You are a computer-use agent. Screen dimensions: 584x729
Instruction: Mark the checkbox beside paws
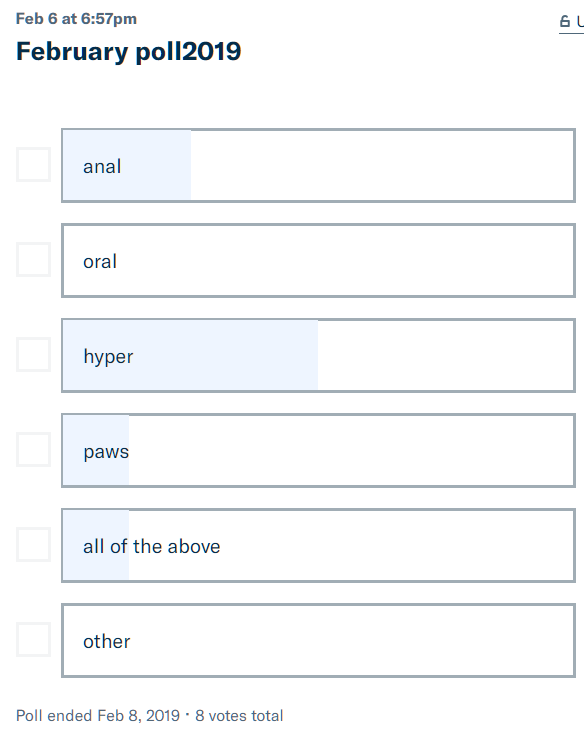pos(33,449)
